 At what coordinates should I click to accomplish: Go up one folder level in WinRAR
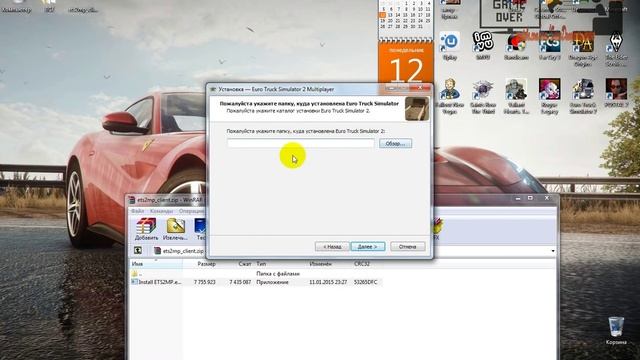tap(138, 250)
